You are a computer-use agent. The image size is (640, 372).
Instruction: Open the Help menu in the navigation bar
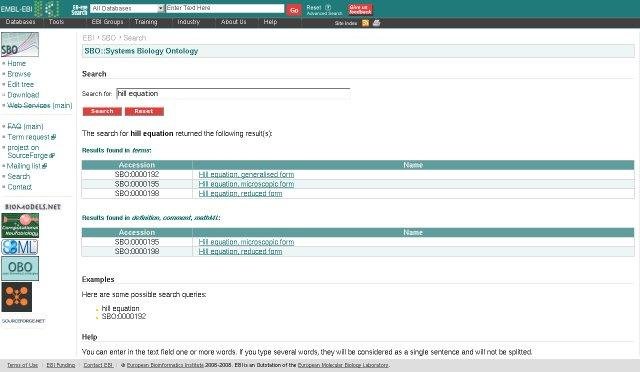[x=270, y=22]
